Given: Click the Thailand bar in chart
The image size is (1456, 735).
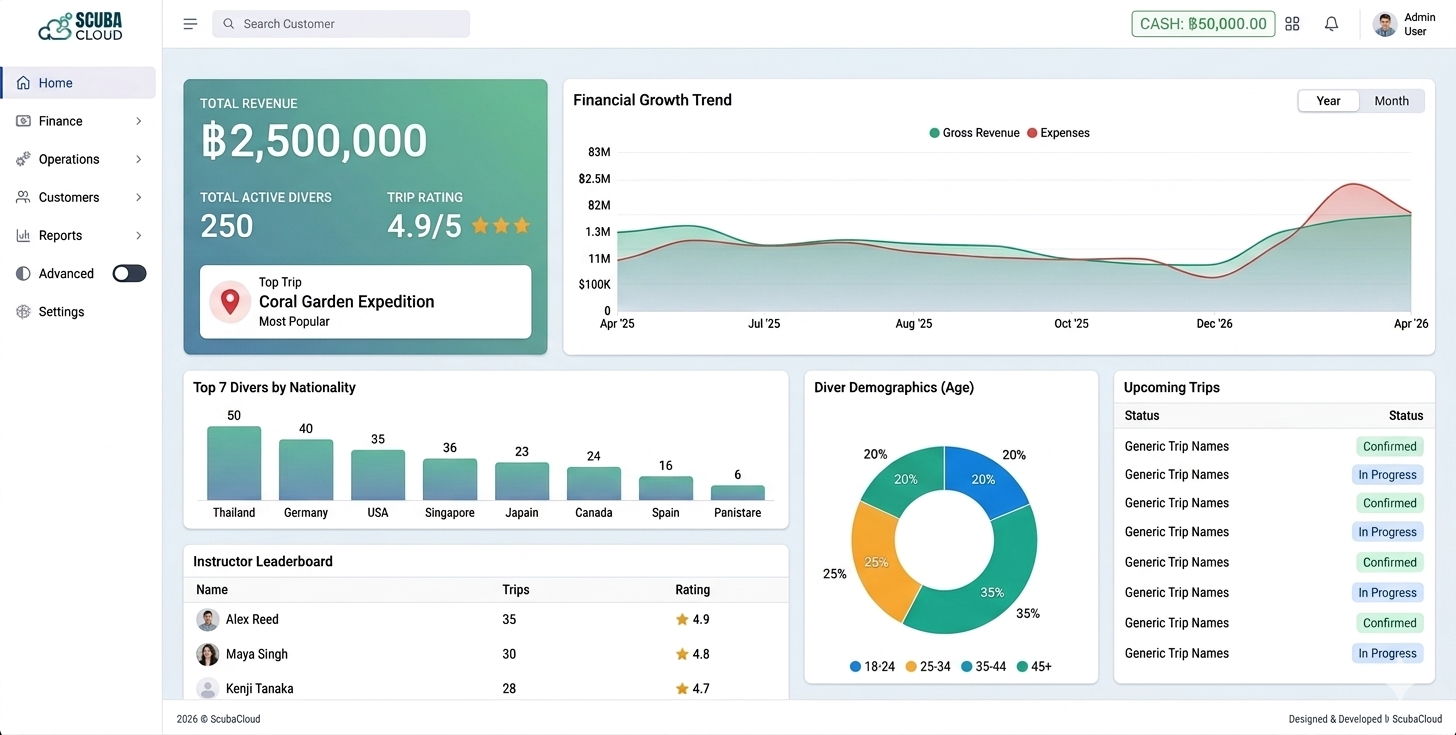Looking at the screenshot, I should pyautogui.click(x=234, y=463).
